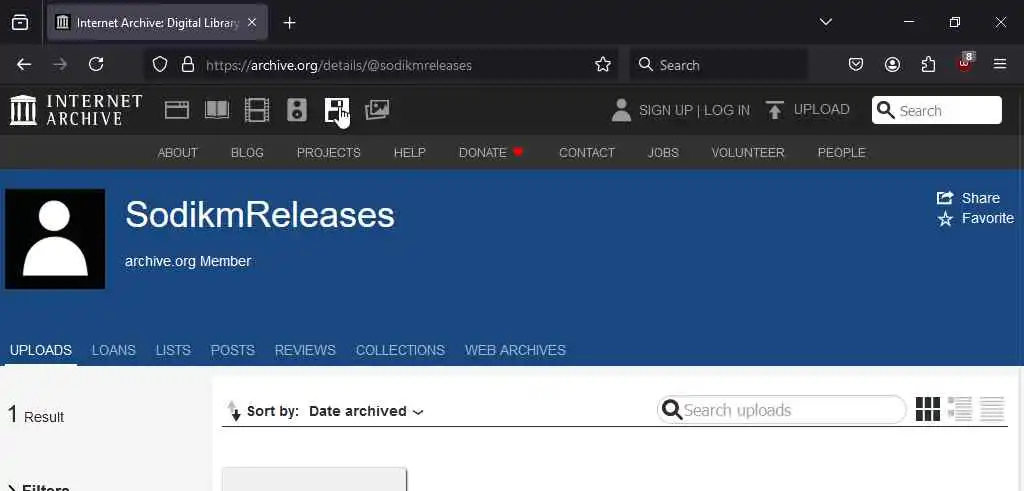Bookmark this page with star
This screenshot has width=1024, height=491.
pyautogui.click(x=603, y=65)
